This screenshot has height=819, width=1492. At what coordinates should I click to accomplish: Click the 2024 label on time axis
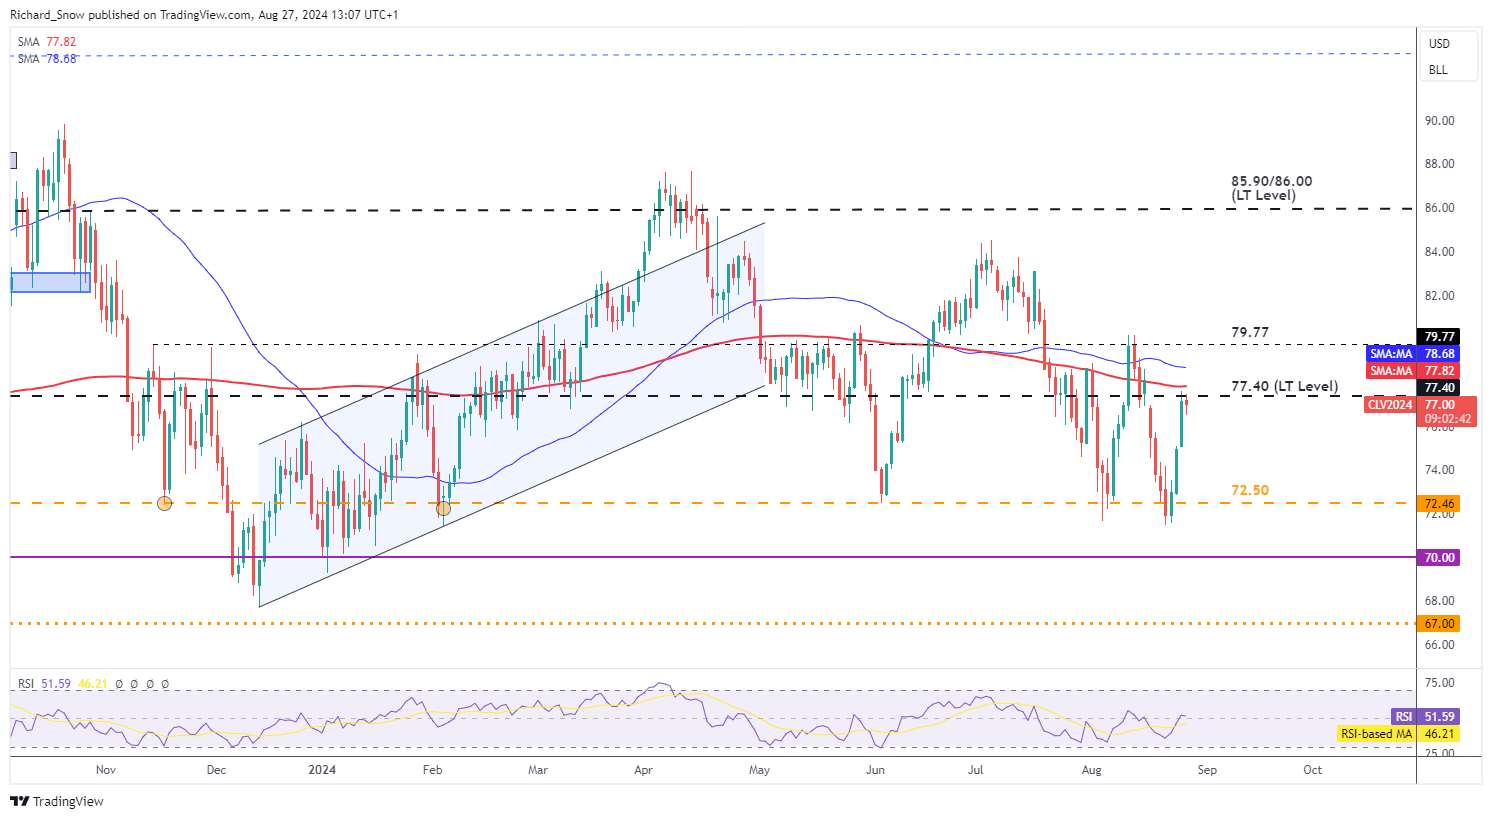click(322, 770)
